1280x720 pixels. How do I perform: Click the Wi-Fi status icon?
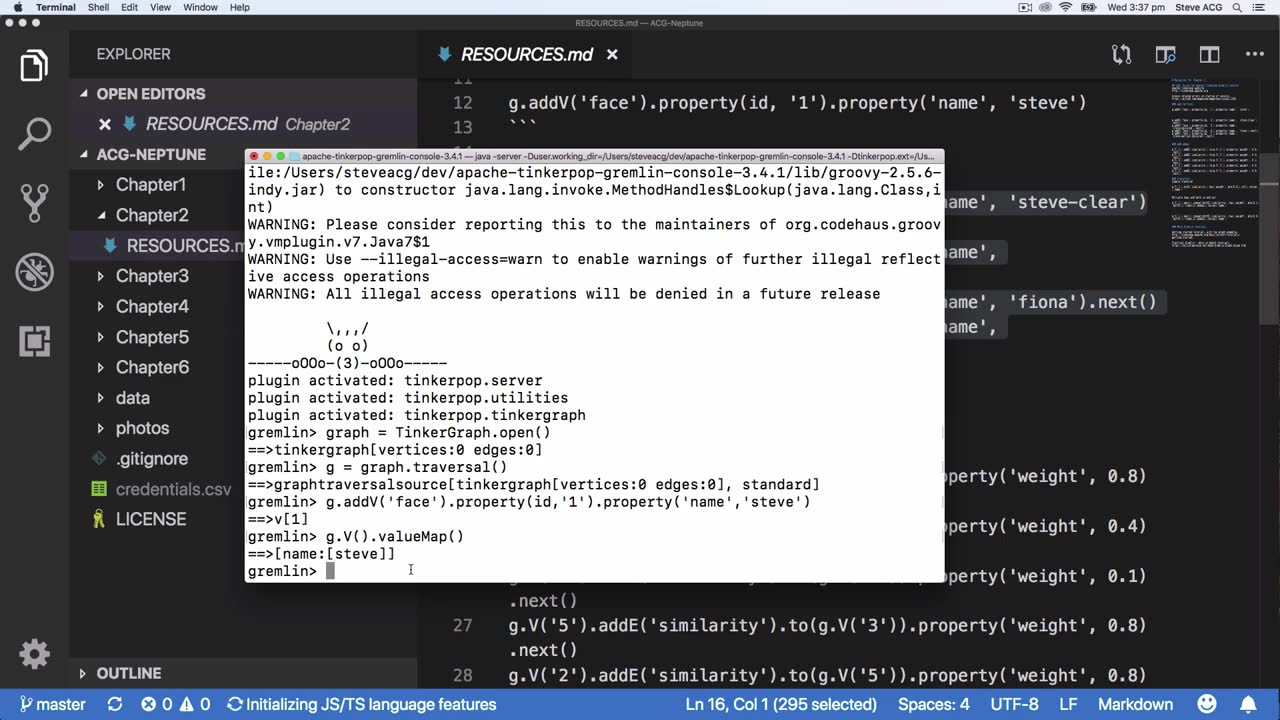tap(1066, 7)
